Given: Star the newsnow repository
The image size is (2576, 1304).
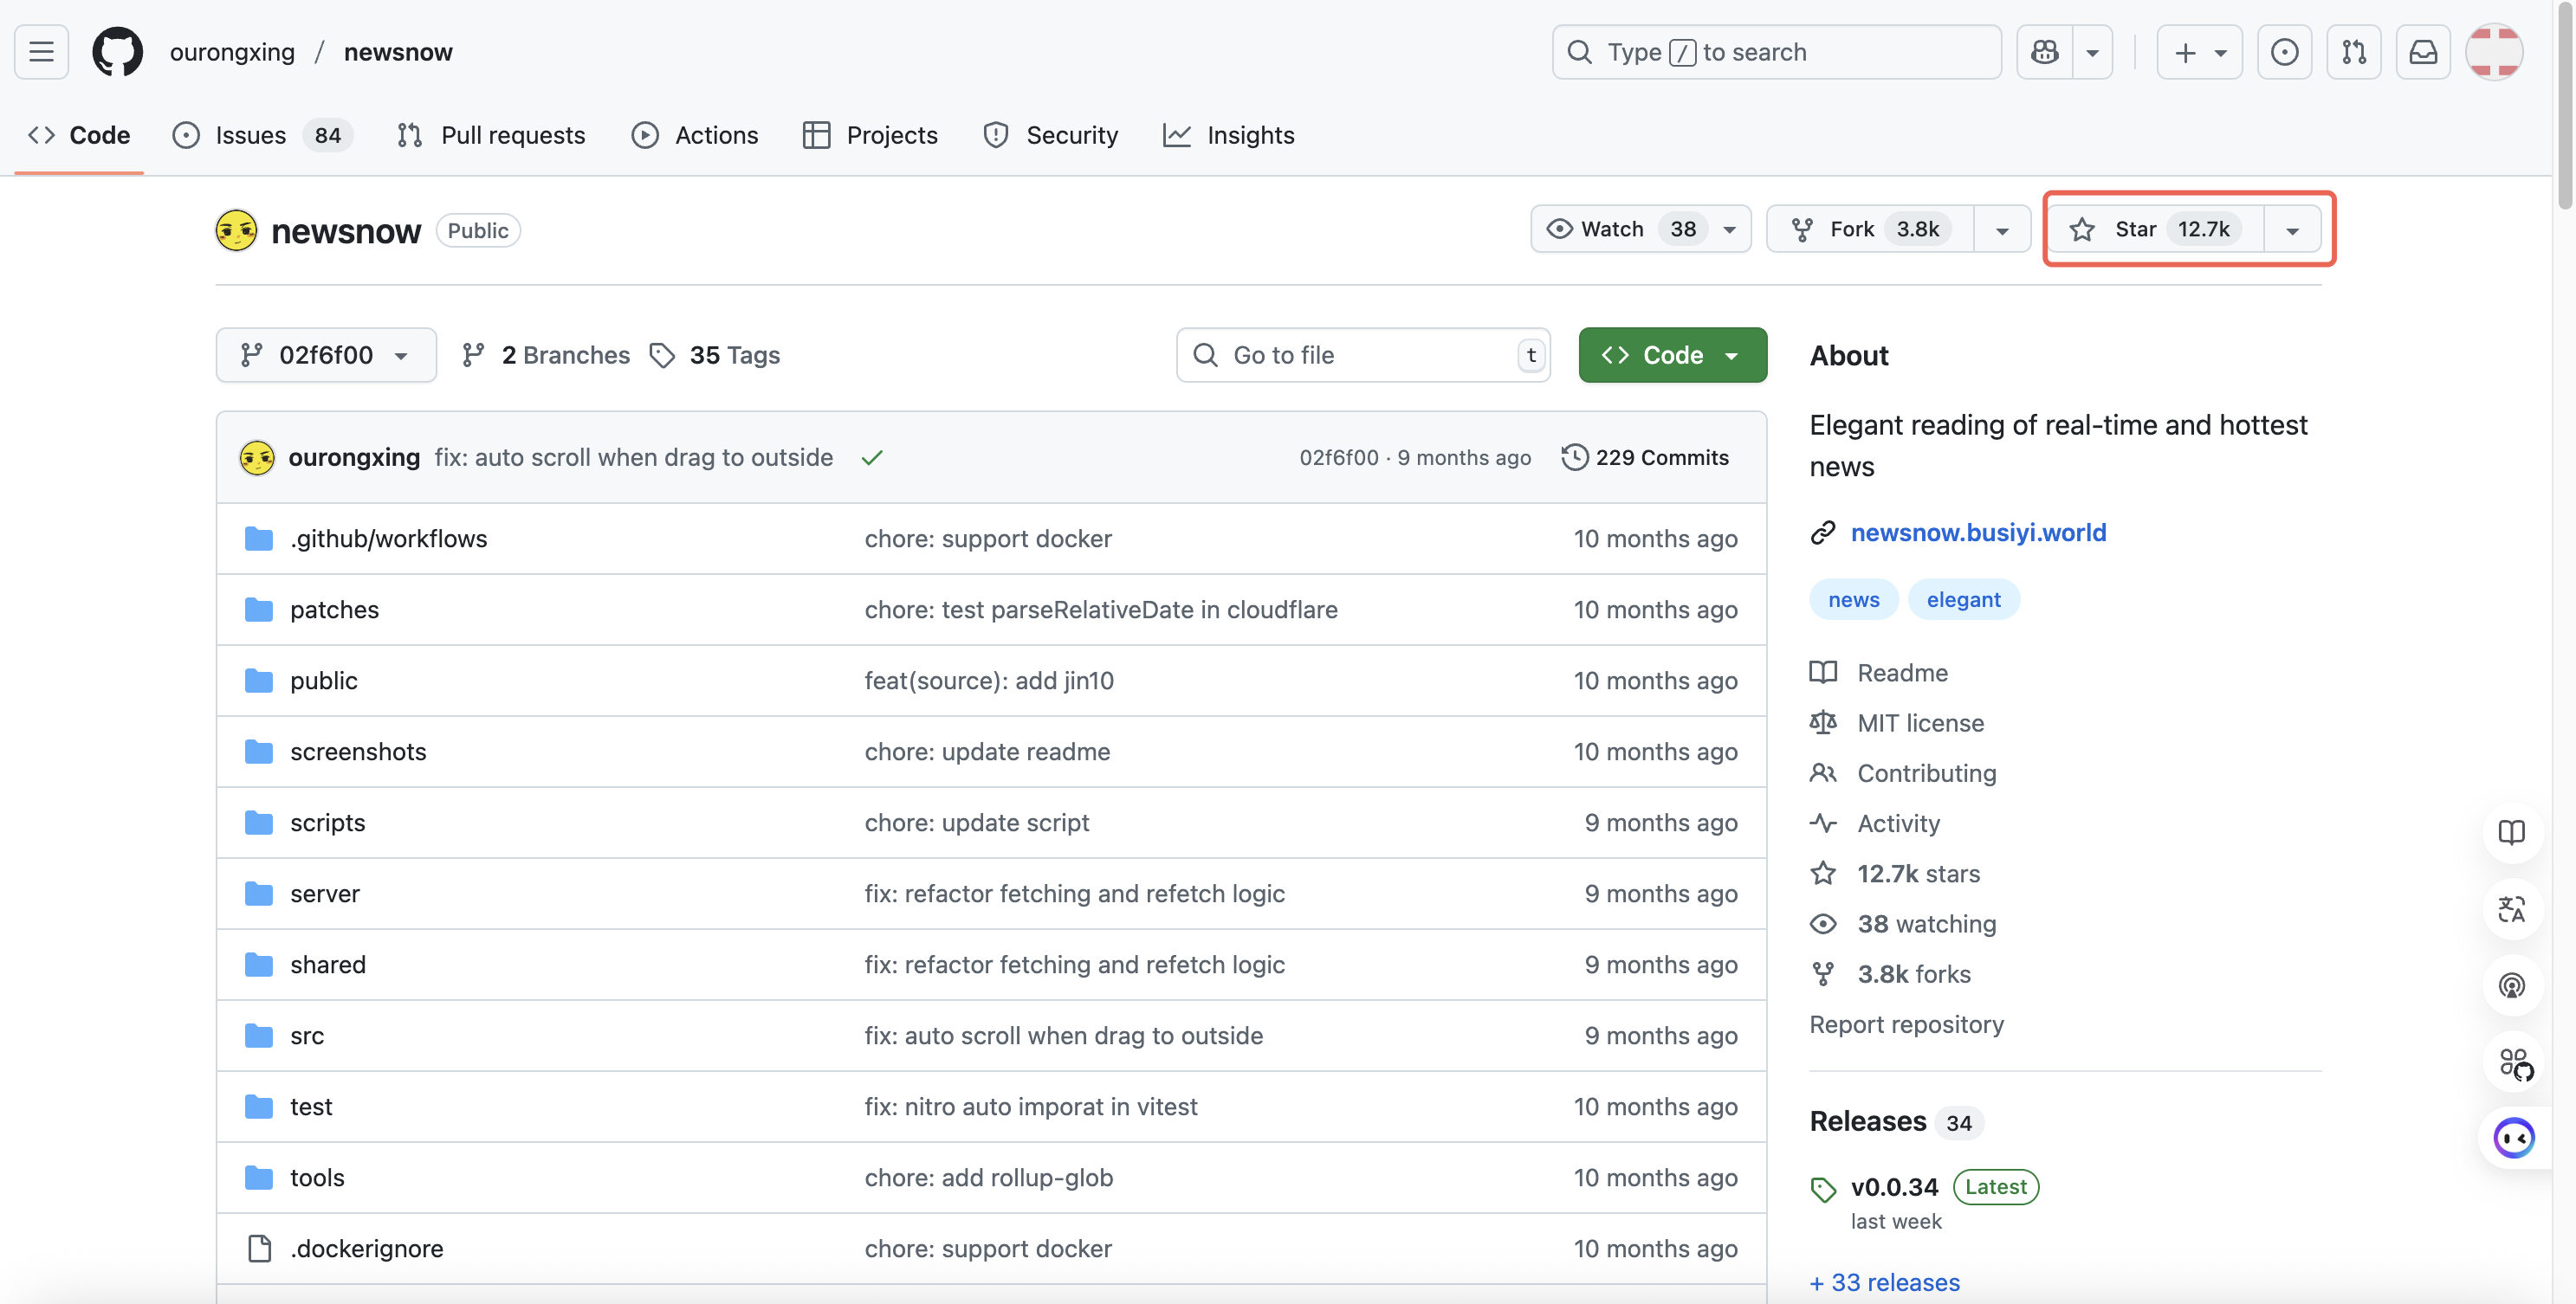Looking at the screenshot, I should (x=2154, y=229).
